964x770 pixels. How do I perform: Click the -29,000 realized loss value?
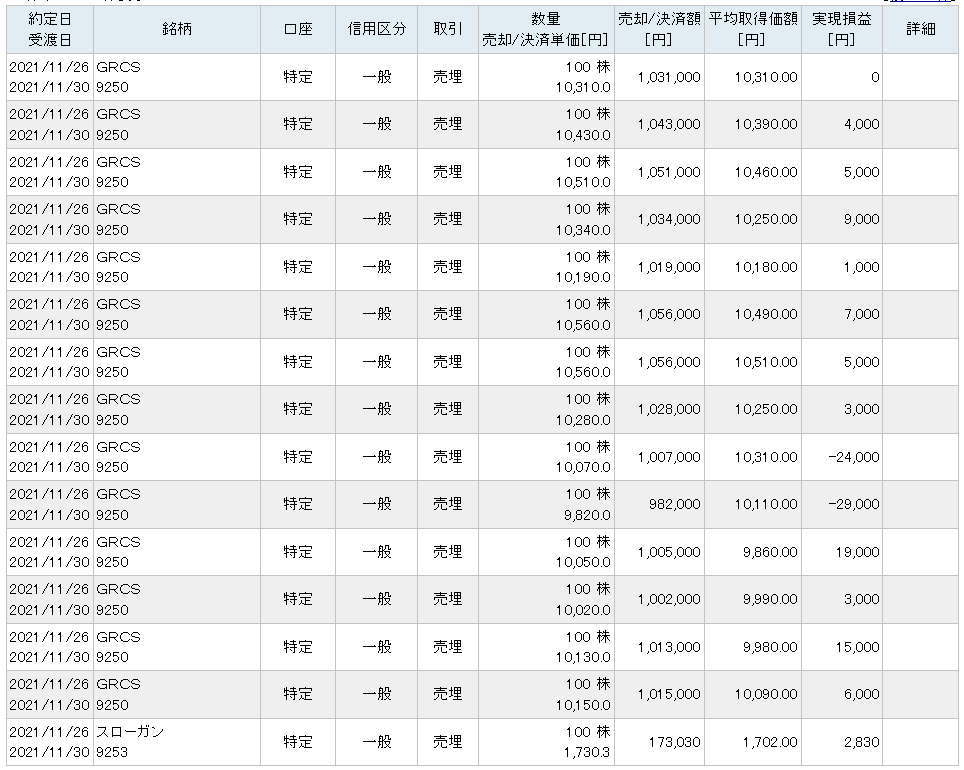pyautogui.click(x=852, y=505)
